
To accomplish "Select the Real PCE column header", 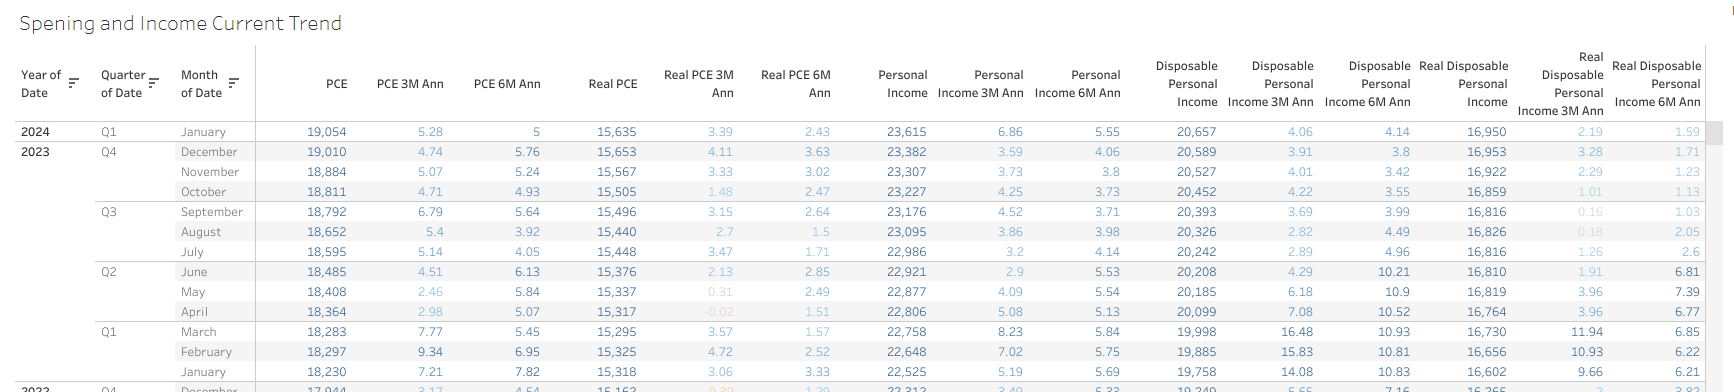I will click(613, 84).
